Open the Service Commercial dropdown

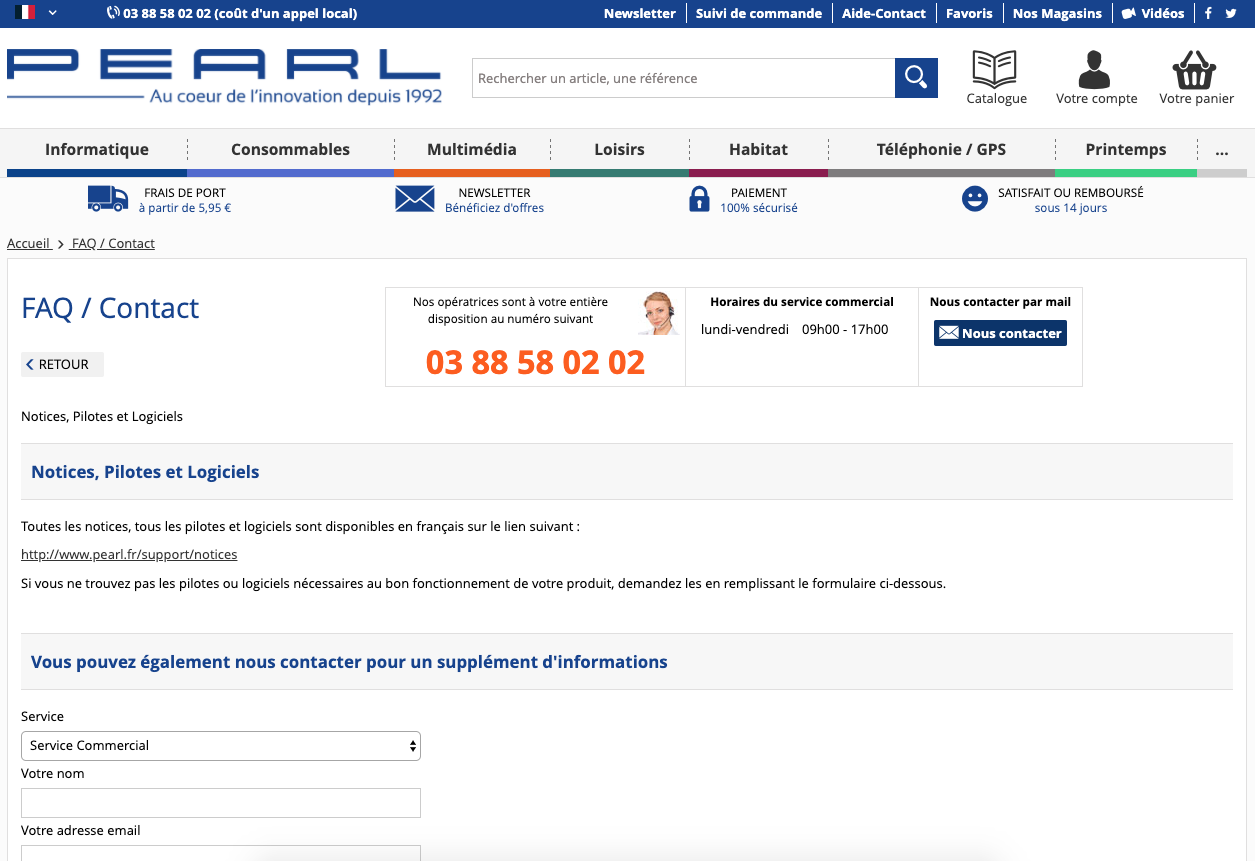(220, 745)
